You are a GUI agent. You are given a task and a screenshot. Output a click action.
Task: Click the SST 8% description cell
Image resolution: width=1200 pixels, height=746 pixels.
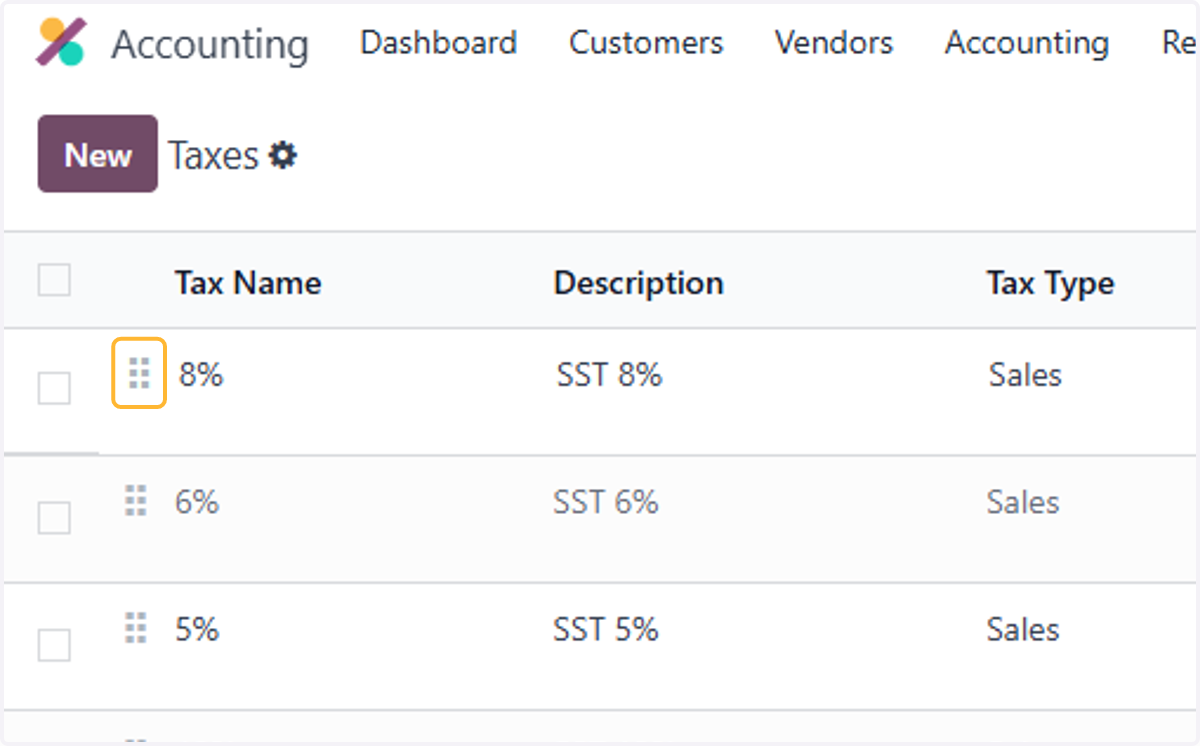click(609, 375)
